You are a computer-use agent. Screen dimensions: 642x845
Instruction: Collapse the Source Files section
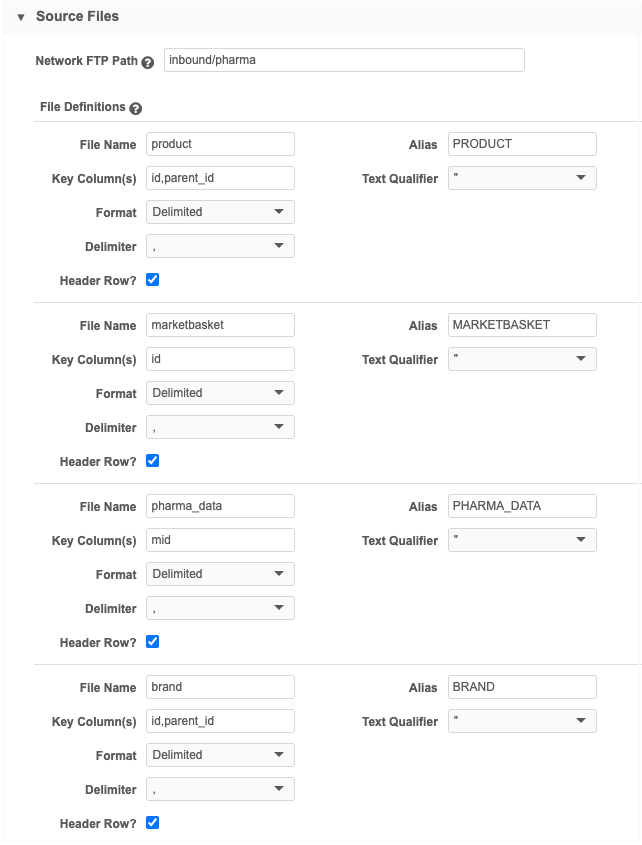[x=21, y=17]
